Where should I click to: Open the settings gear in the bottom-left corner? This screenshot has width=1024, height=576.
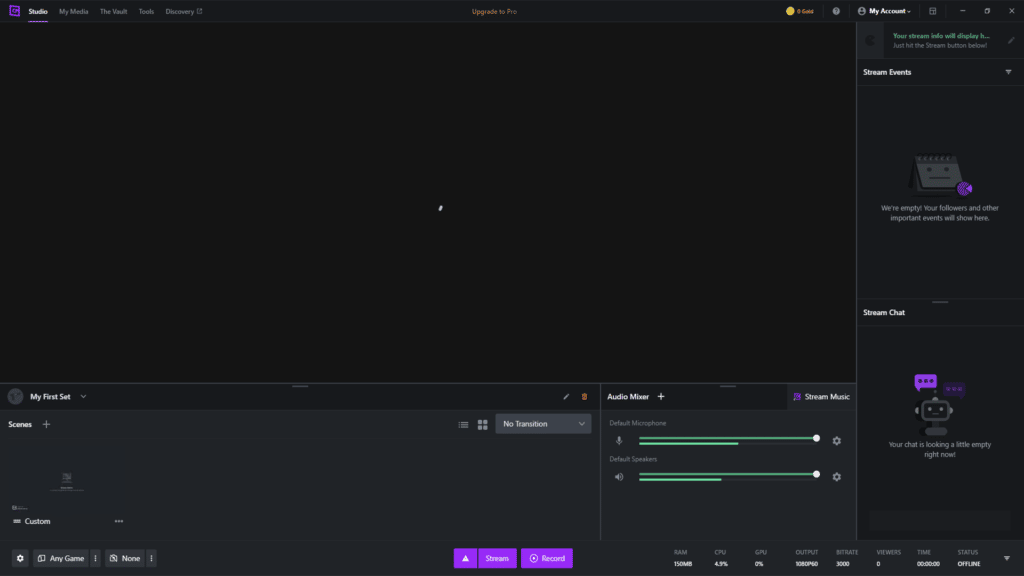coord(20,558)
